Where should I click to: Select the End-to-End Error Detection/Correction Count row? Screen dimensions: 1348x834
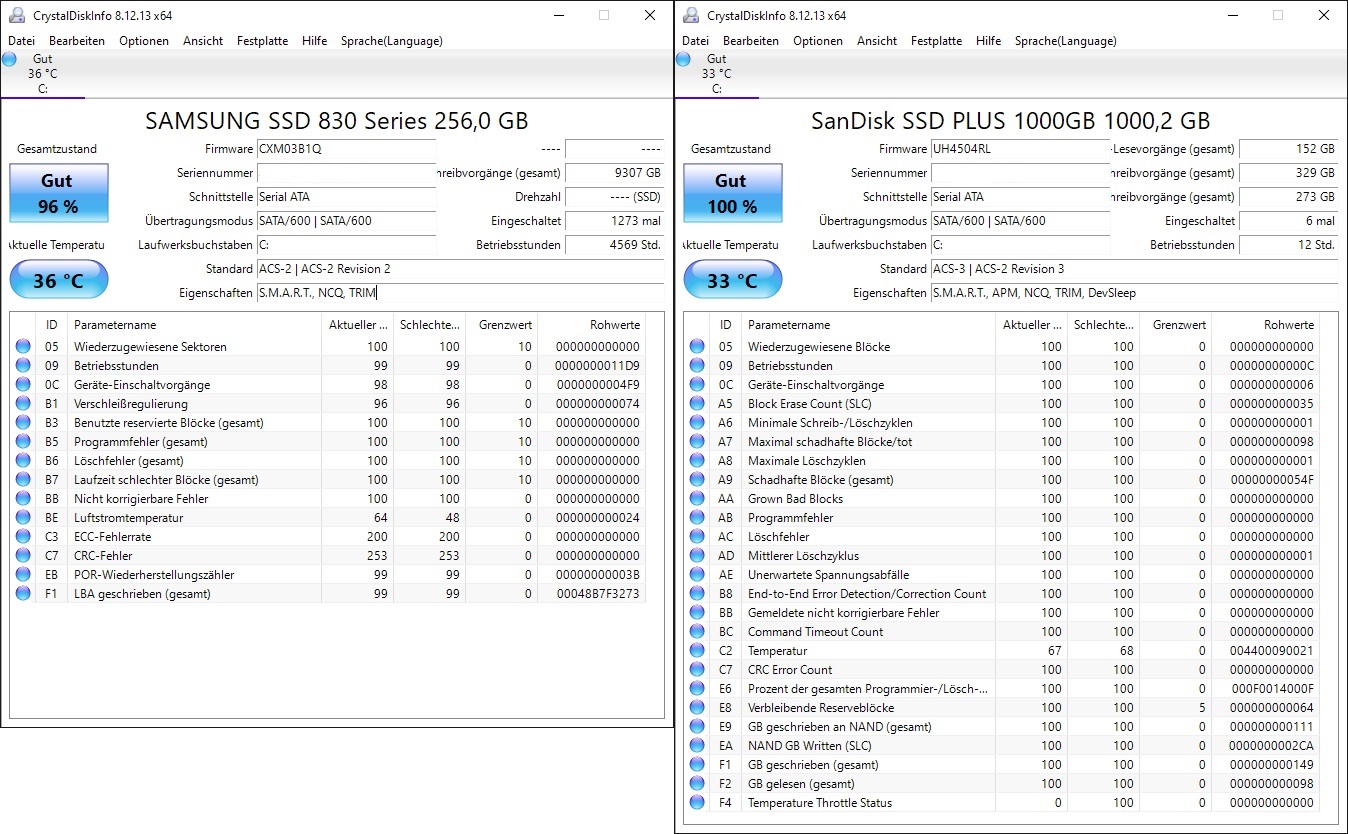pos(1002,594)
